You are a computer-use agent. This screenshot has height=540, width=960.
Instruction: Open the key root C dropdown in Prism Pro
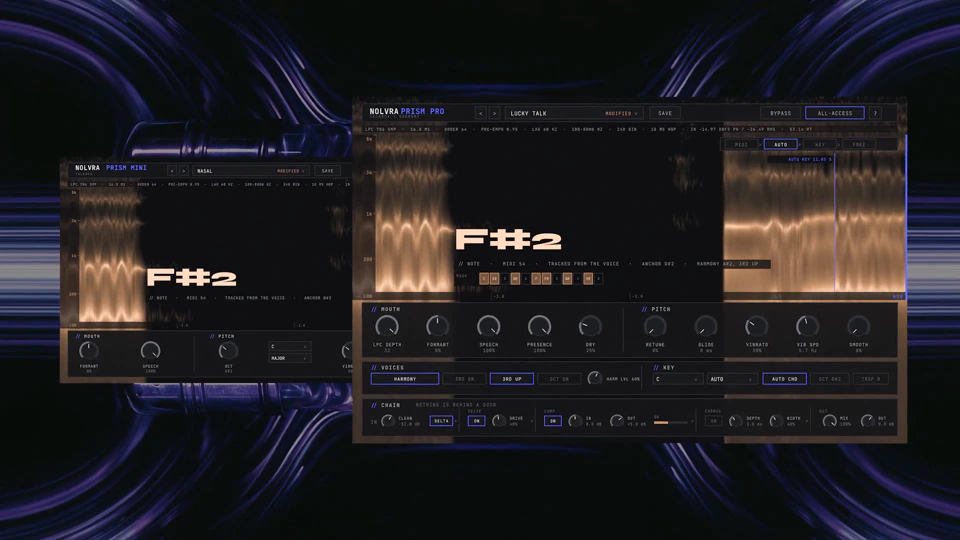[677, 379]
